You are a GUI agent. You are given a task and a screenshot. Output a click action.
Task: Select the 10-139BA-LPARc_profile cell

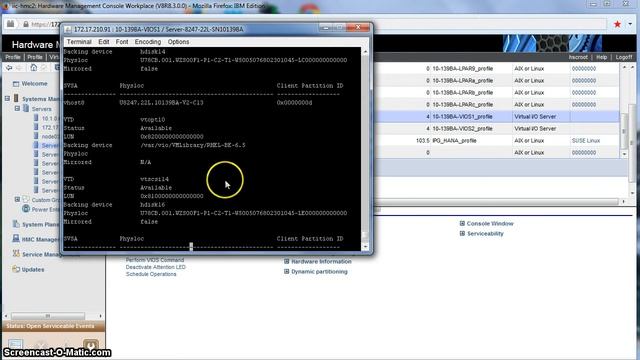point(462,104)
